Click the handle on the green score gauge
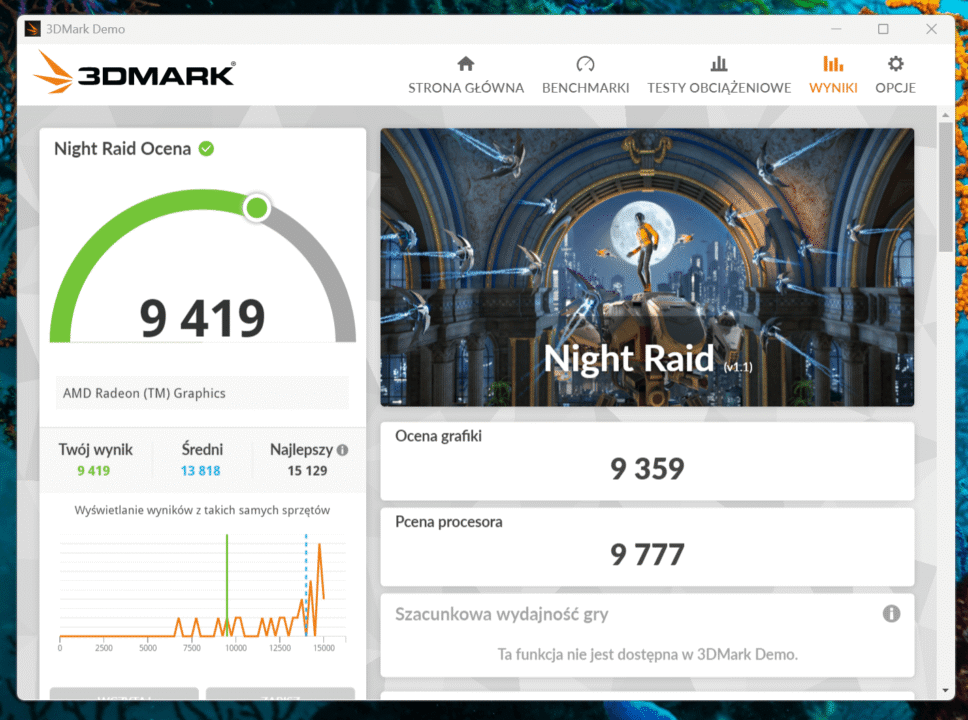 tap(255, 207)
